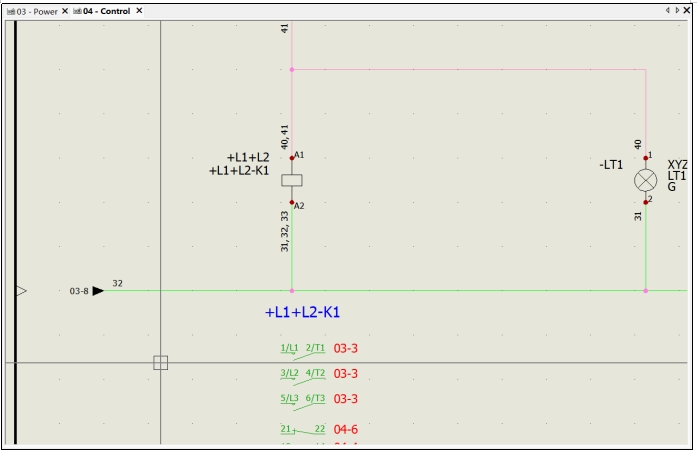
Task: Click lamp terminal 1 connection point
Action: tap(646, 158)
